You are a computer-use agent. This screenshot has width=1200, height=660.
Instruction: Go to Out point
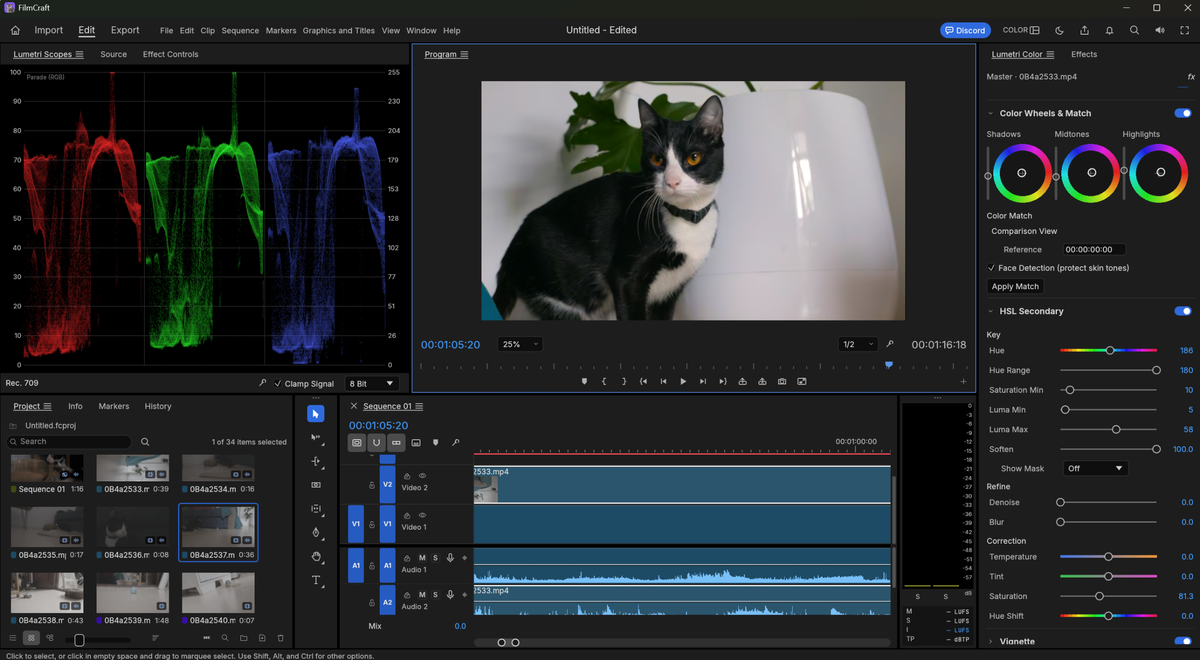click(723, 381)
